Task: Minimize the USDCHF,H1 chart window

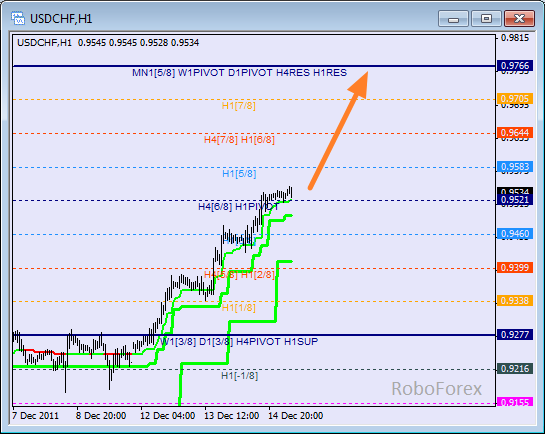Action: click(453, 19)
